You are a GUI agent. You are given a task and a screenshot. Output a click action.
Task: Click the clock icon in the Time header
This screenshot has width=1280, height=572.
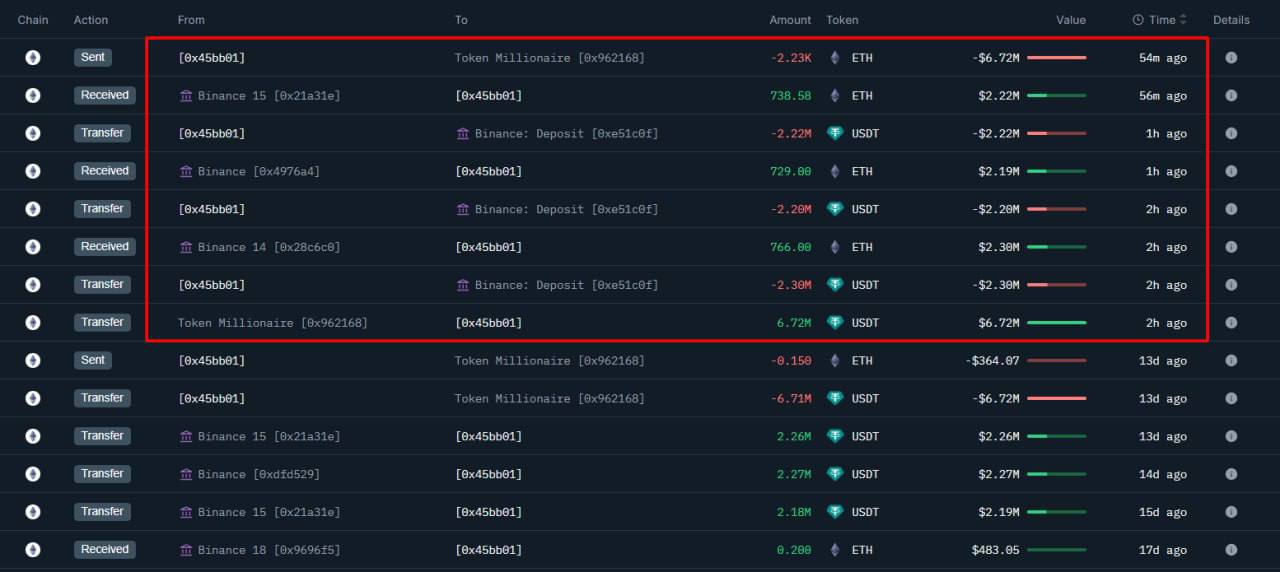click(x=1138, y=20)
